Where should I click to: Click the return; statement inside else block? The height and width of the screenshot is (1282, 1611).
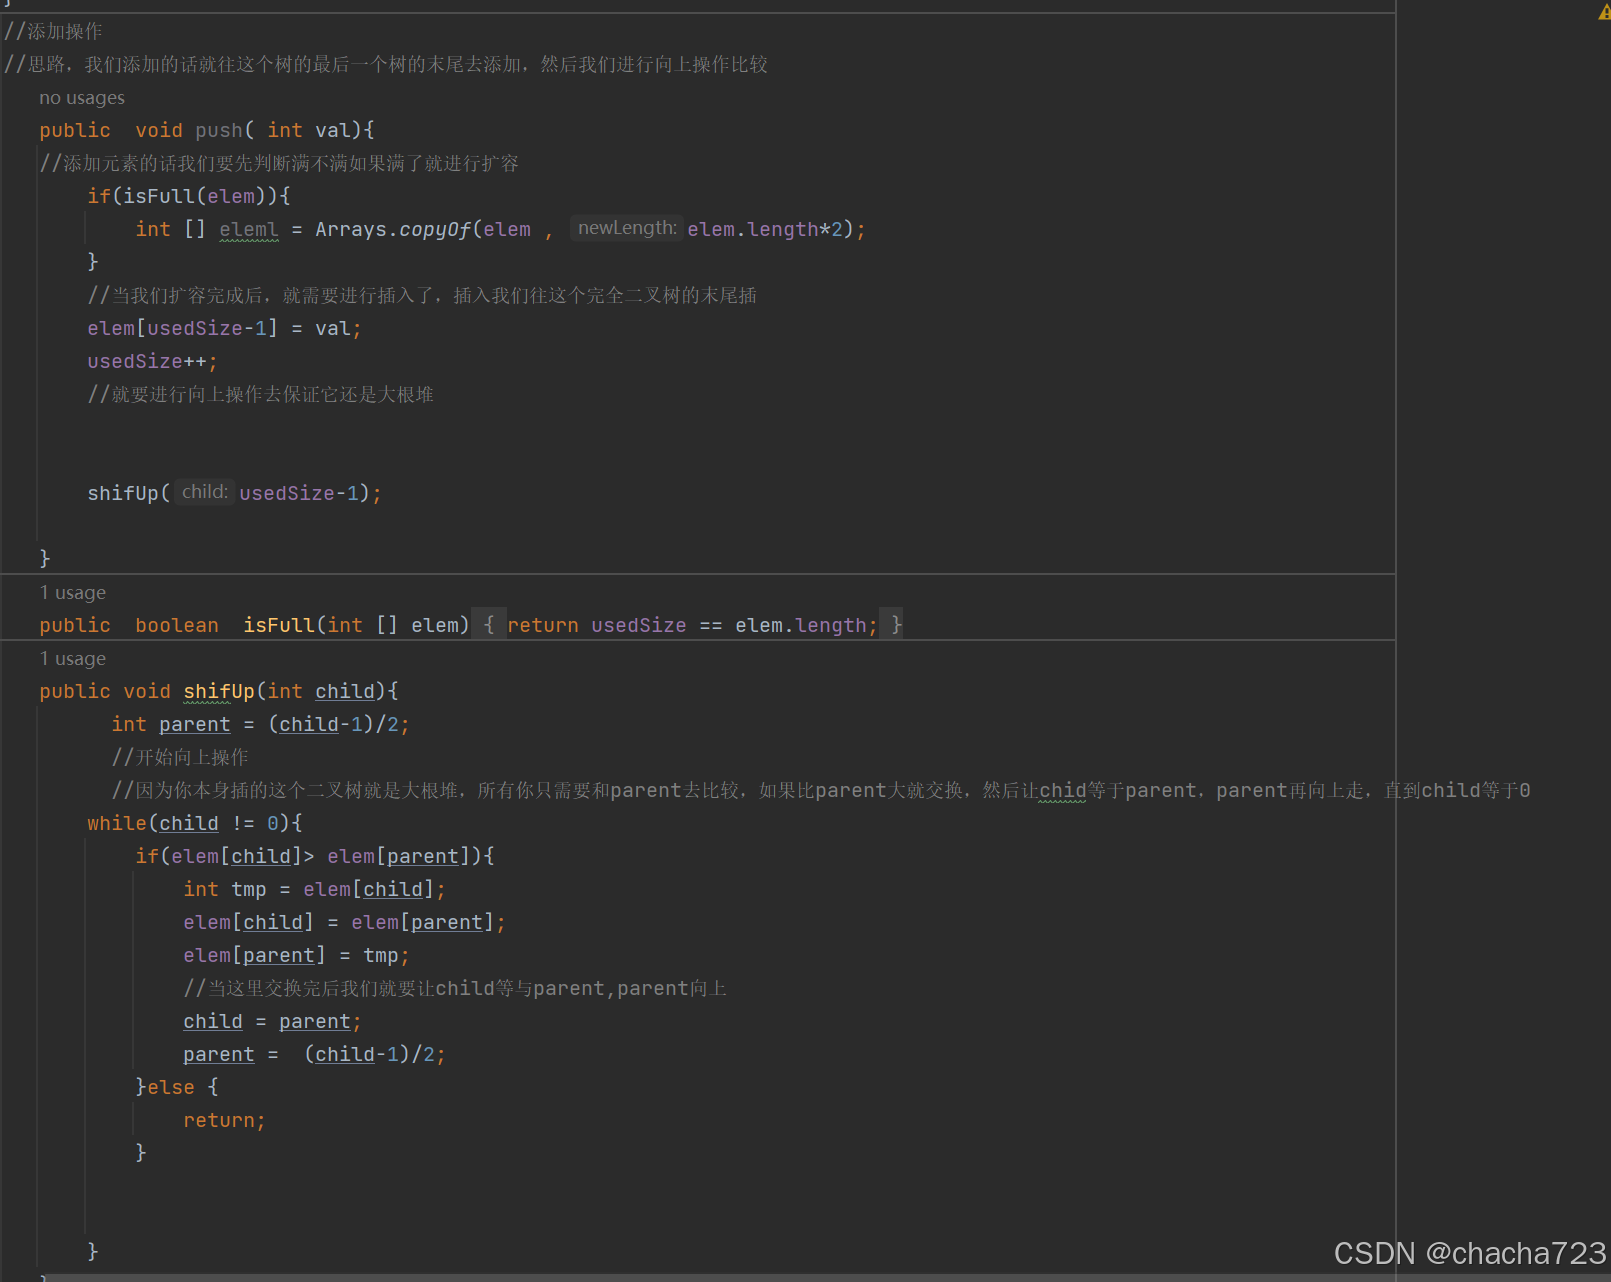pos(224,1120)
